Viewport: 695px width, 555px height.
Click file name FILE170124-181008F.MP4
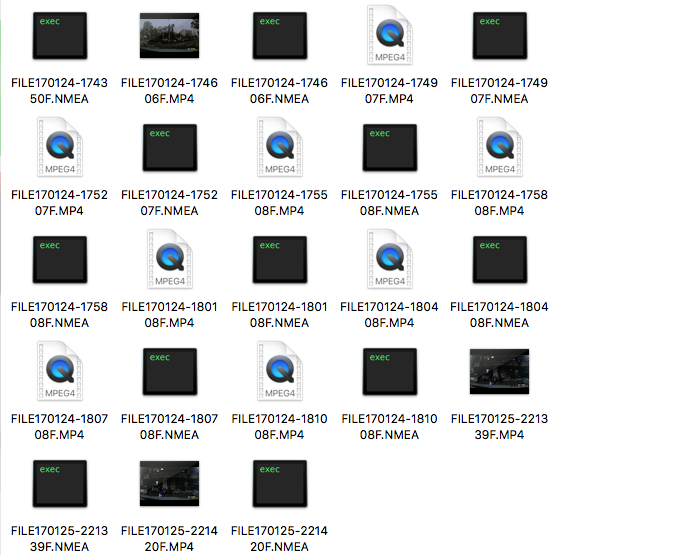coord(279,426)
